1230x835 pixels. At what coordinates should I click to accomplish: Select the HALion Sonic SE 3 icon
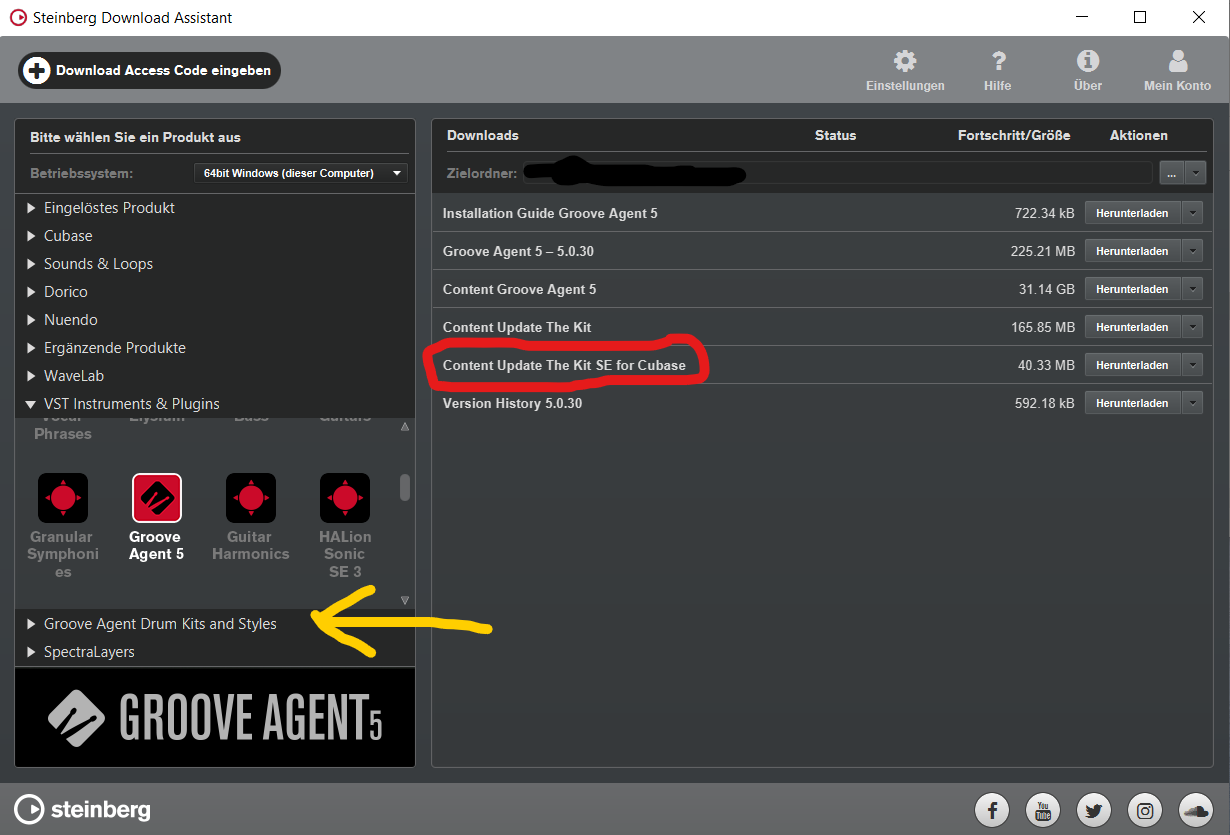(x=345, y=498)
